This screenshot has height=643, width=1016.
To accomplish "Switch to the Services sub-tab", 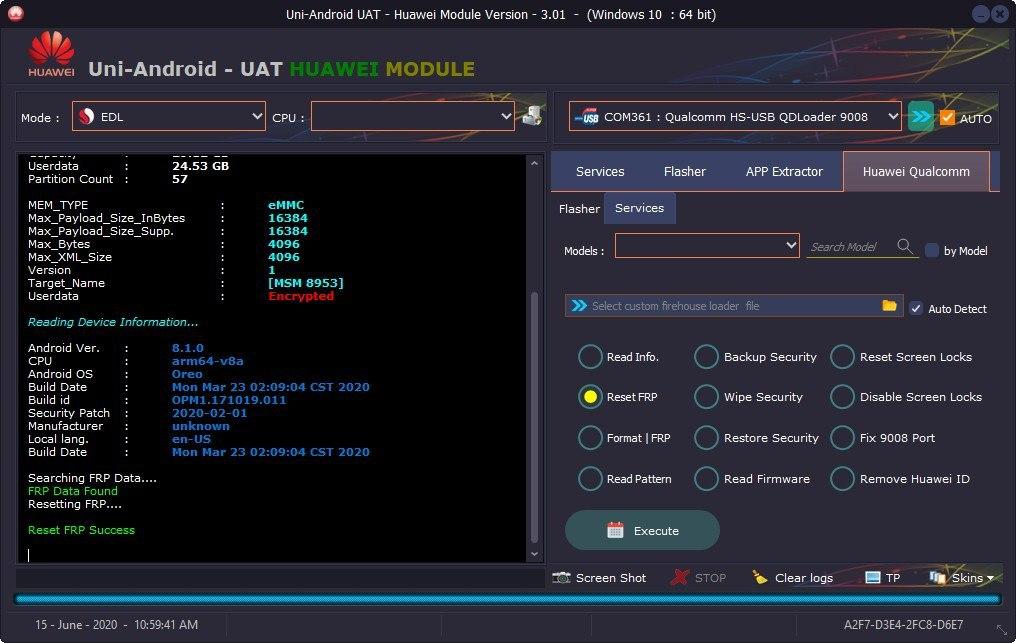I will click(x=640, y=208).
